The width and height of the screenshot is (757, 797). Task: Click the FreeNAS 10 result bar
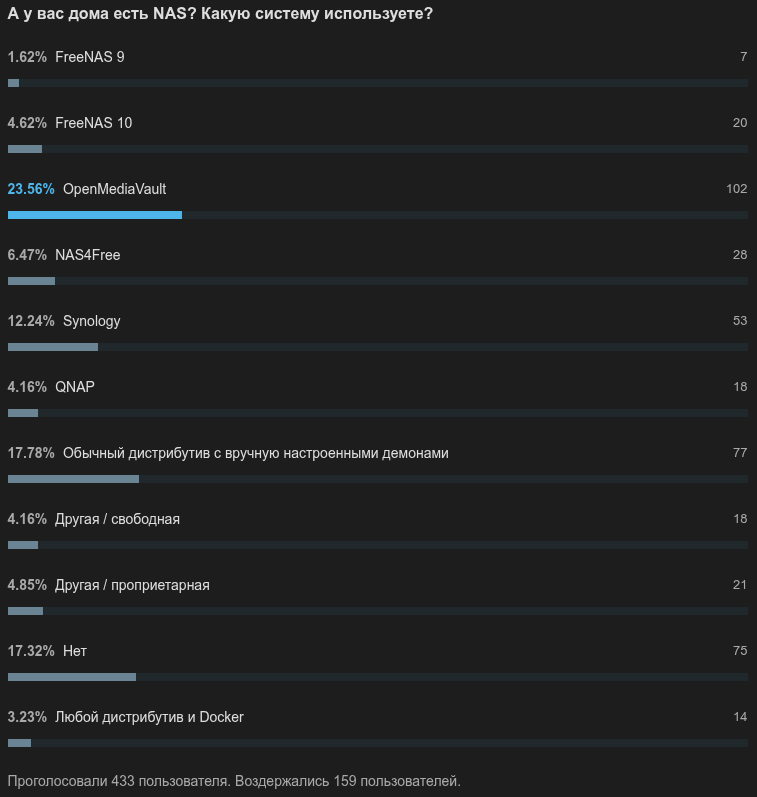tap(378, 149)
